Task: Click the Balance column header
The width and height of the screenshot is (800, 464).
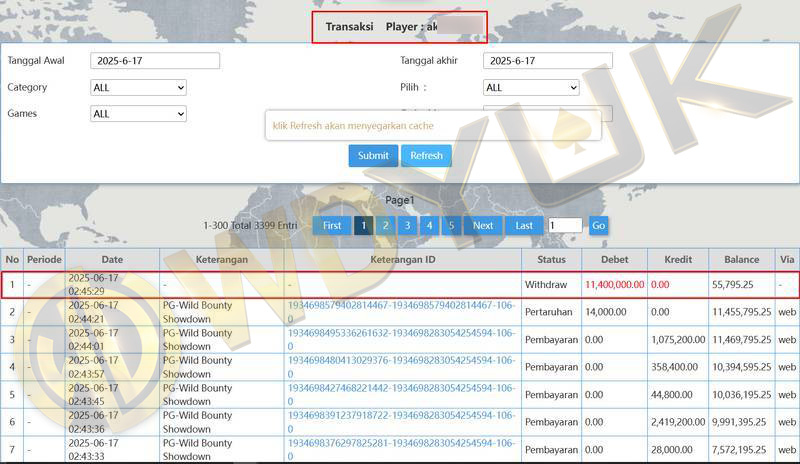Action: click(741, 259)
